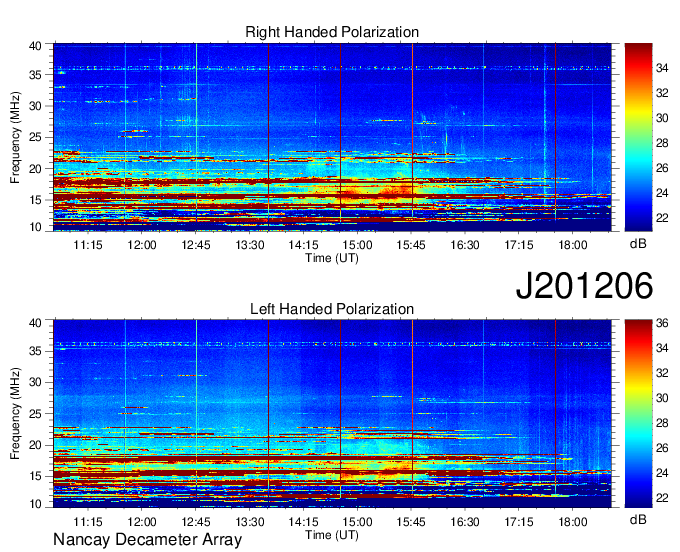
Task: Click the bottom spectrogram plot area
Action: 332,414
